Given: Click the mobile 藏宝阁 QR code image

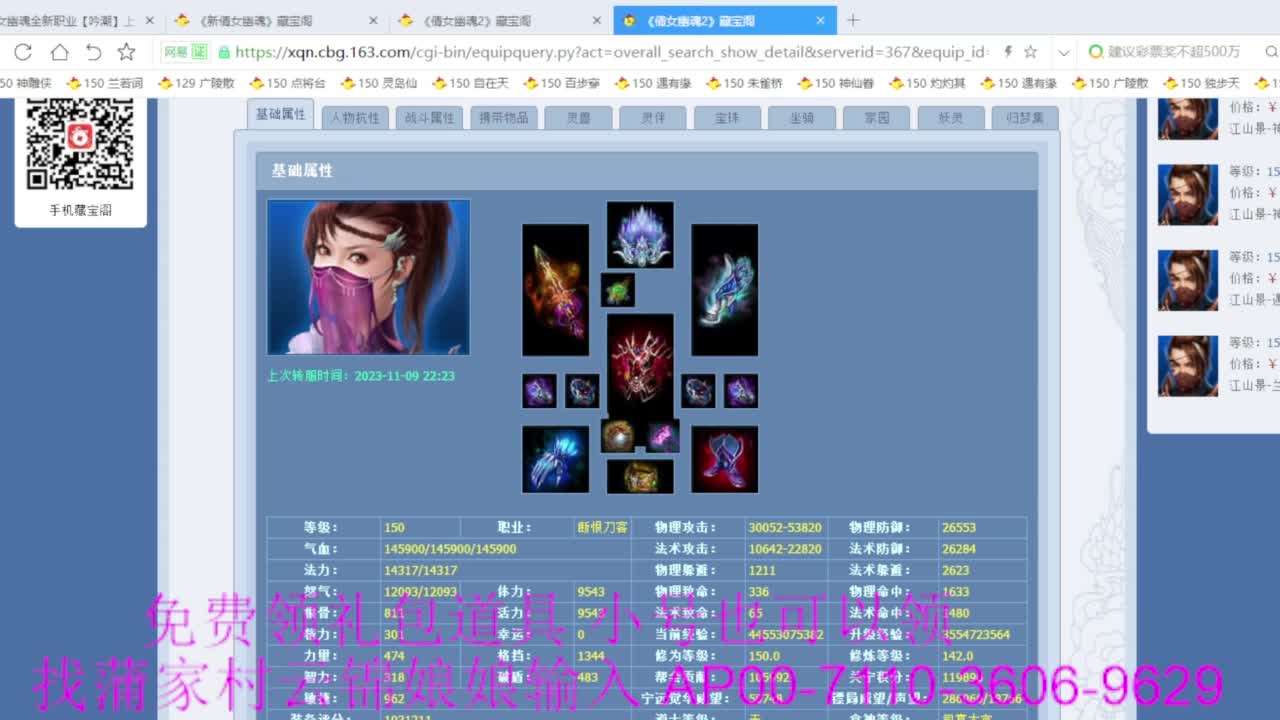Looking at the screenshot, I should coord(80,144).
